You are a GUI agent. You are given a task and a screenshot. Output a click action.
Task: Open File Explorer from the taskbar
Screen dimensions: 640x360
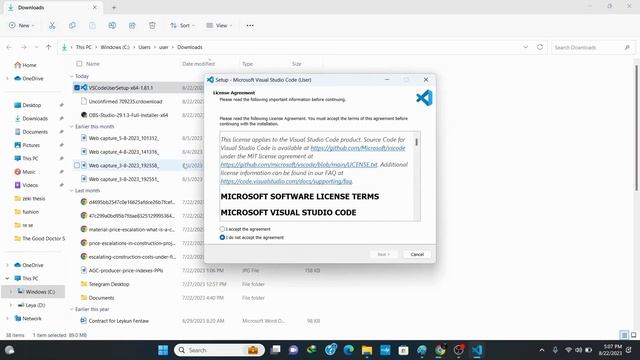(x=367, y=350)
